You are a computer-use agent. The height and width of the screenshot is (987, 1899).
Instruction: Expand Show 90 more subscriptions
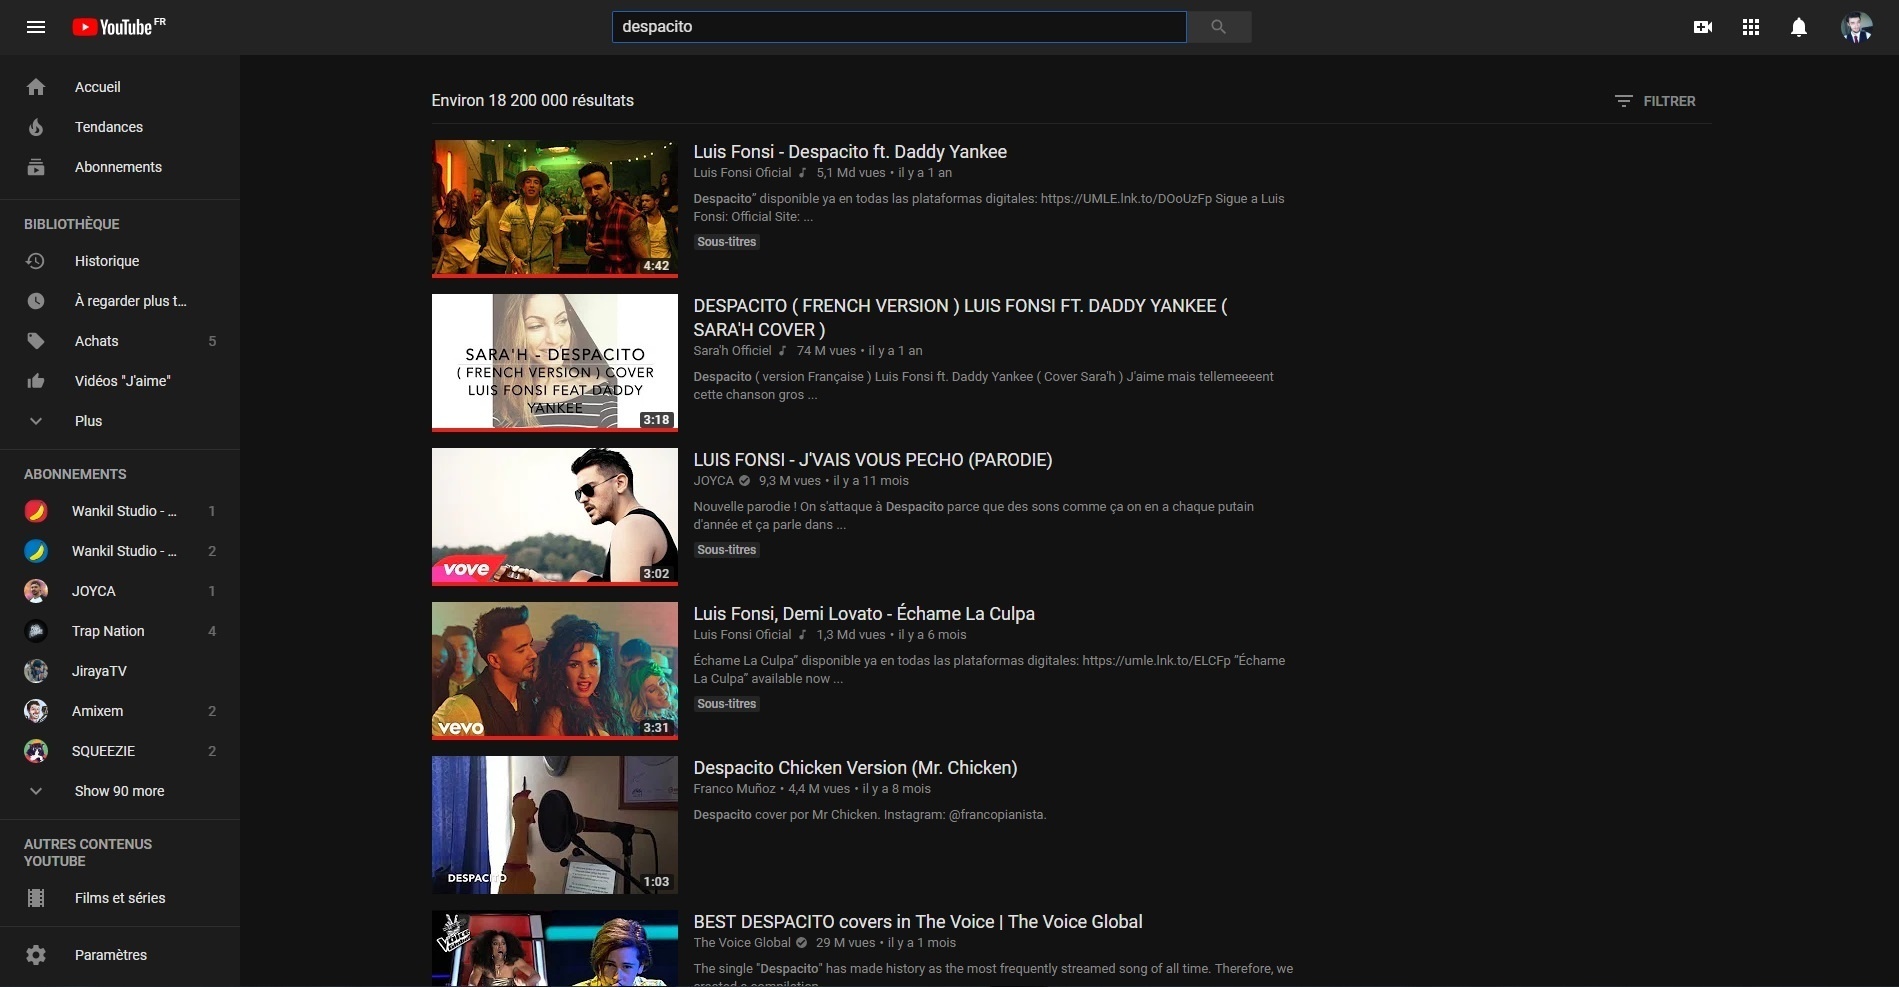pyautogui.click(x=119, y=791)
